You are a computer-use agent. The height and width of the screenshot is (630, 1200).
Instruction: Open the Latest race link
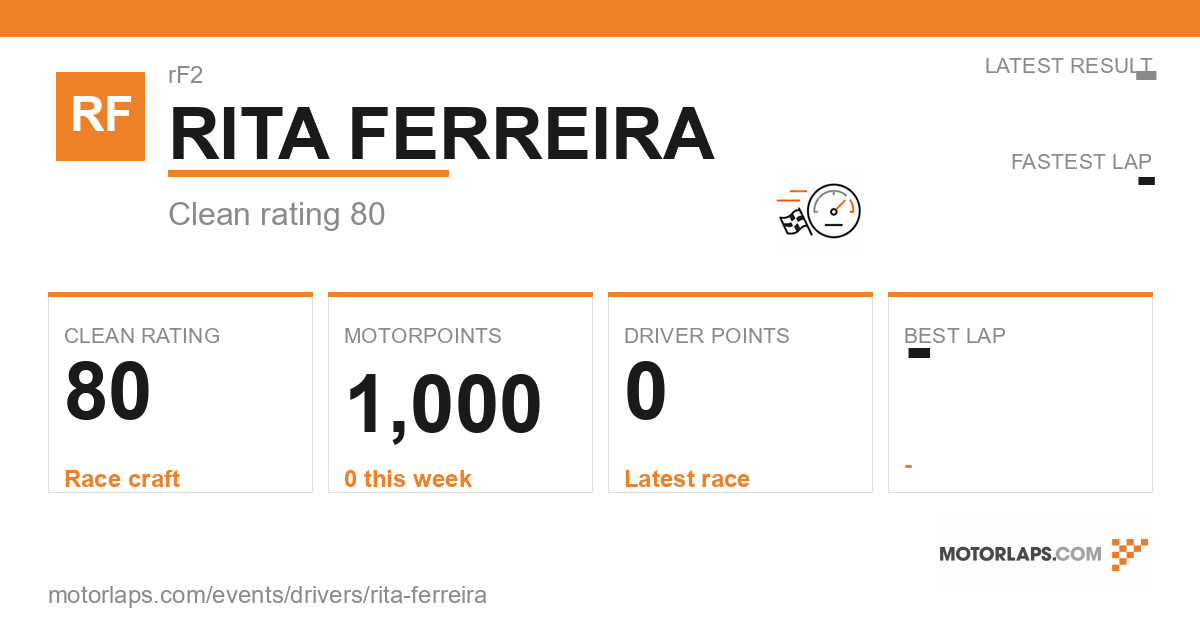click(x=687, y=479)
